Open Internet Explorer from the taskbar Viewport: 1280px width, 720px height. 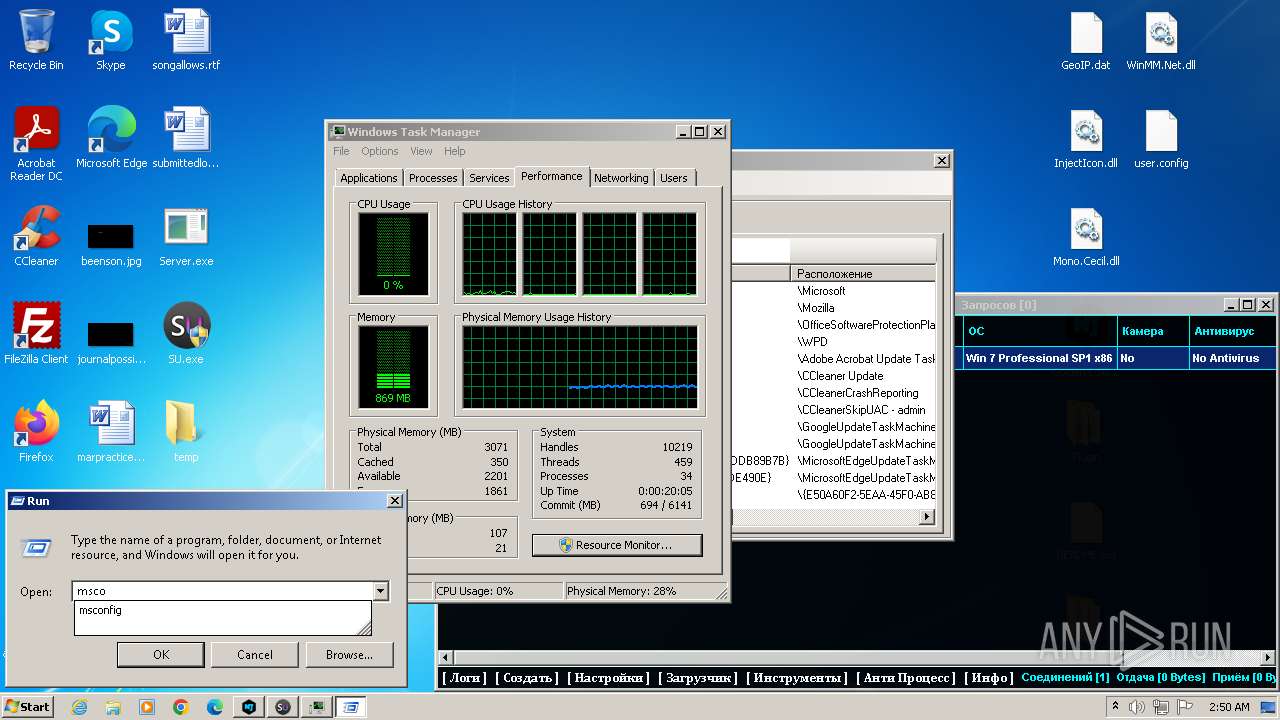tap(80, 707)
